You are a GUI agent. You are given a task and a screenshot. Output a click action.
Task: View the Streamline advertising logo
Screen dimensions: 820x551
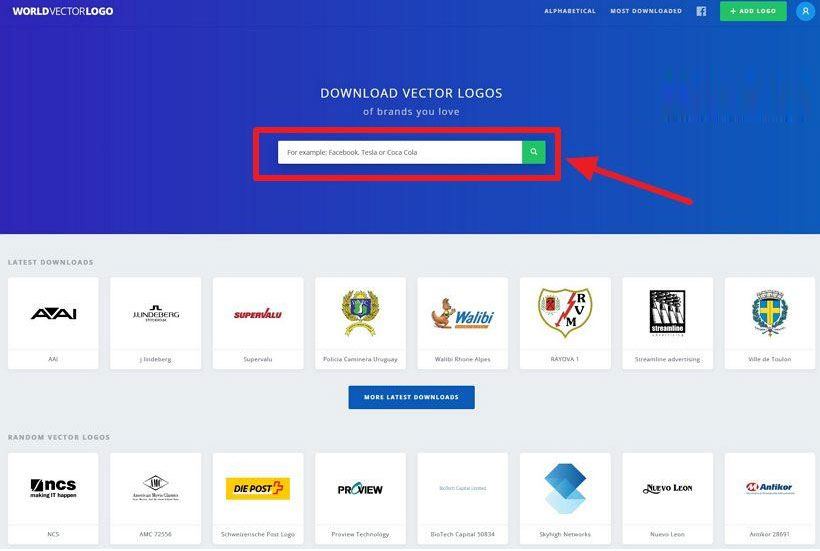[x=667, y=314]
